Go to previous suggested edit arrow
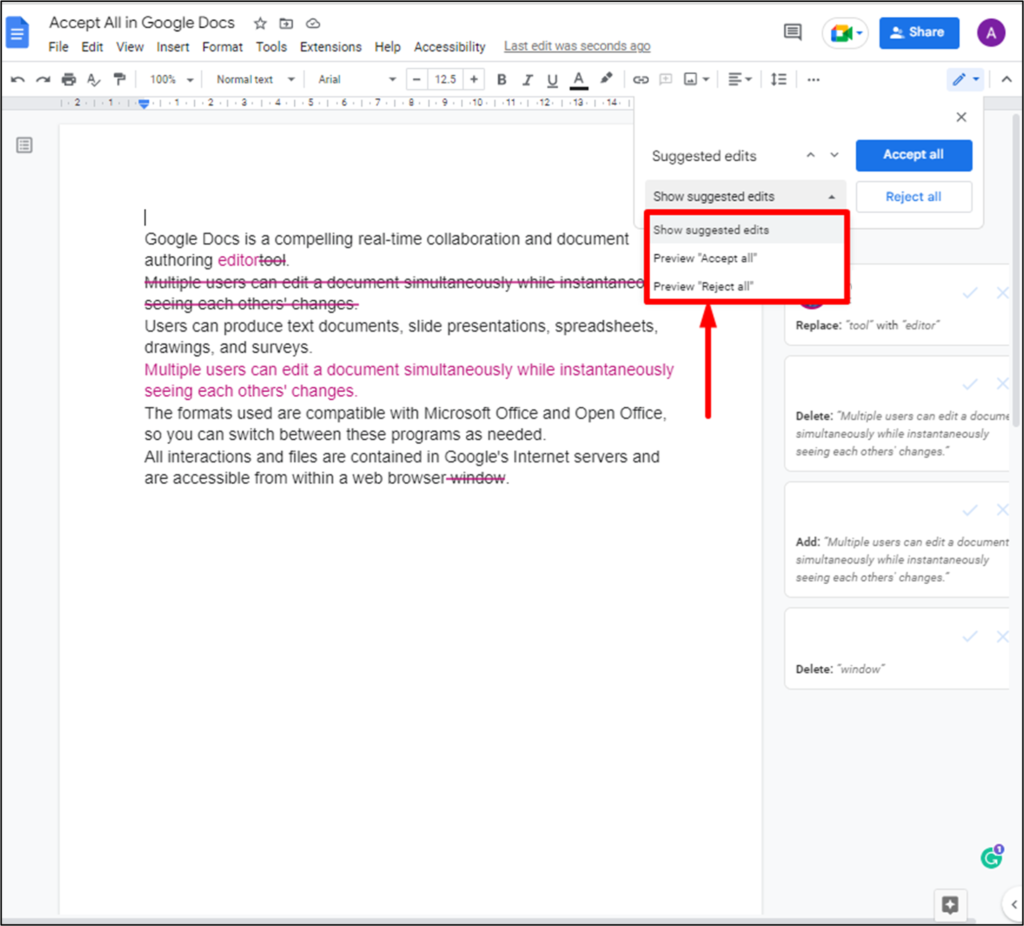The image size is (1024, 926). point(810,155)
